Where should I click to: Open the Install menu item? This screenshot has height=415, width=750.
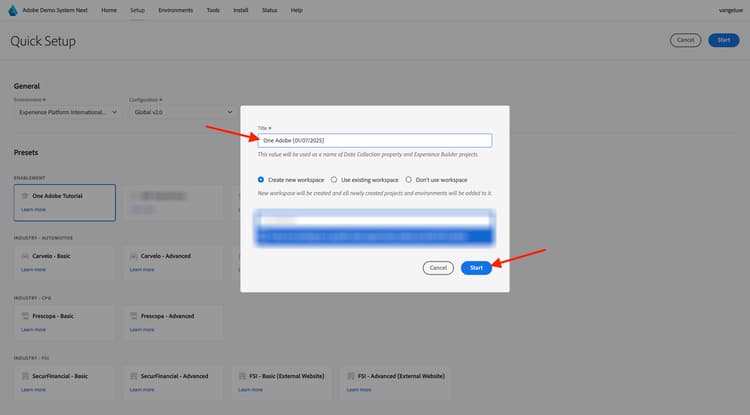241,10
